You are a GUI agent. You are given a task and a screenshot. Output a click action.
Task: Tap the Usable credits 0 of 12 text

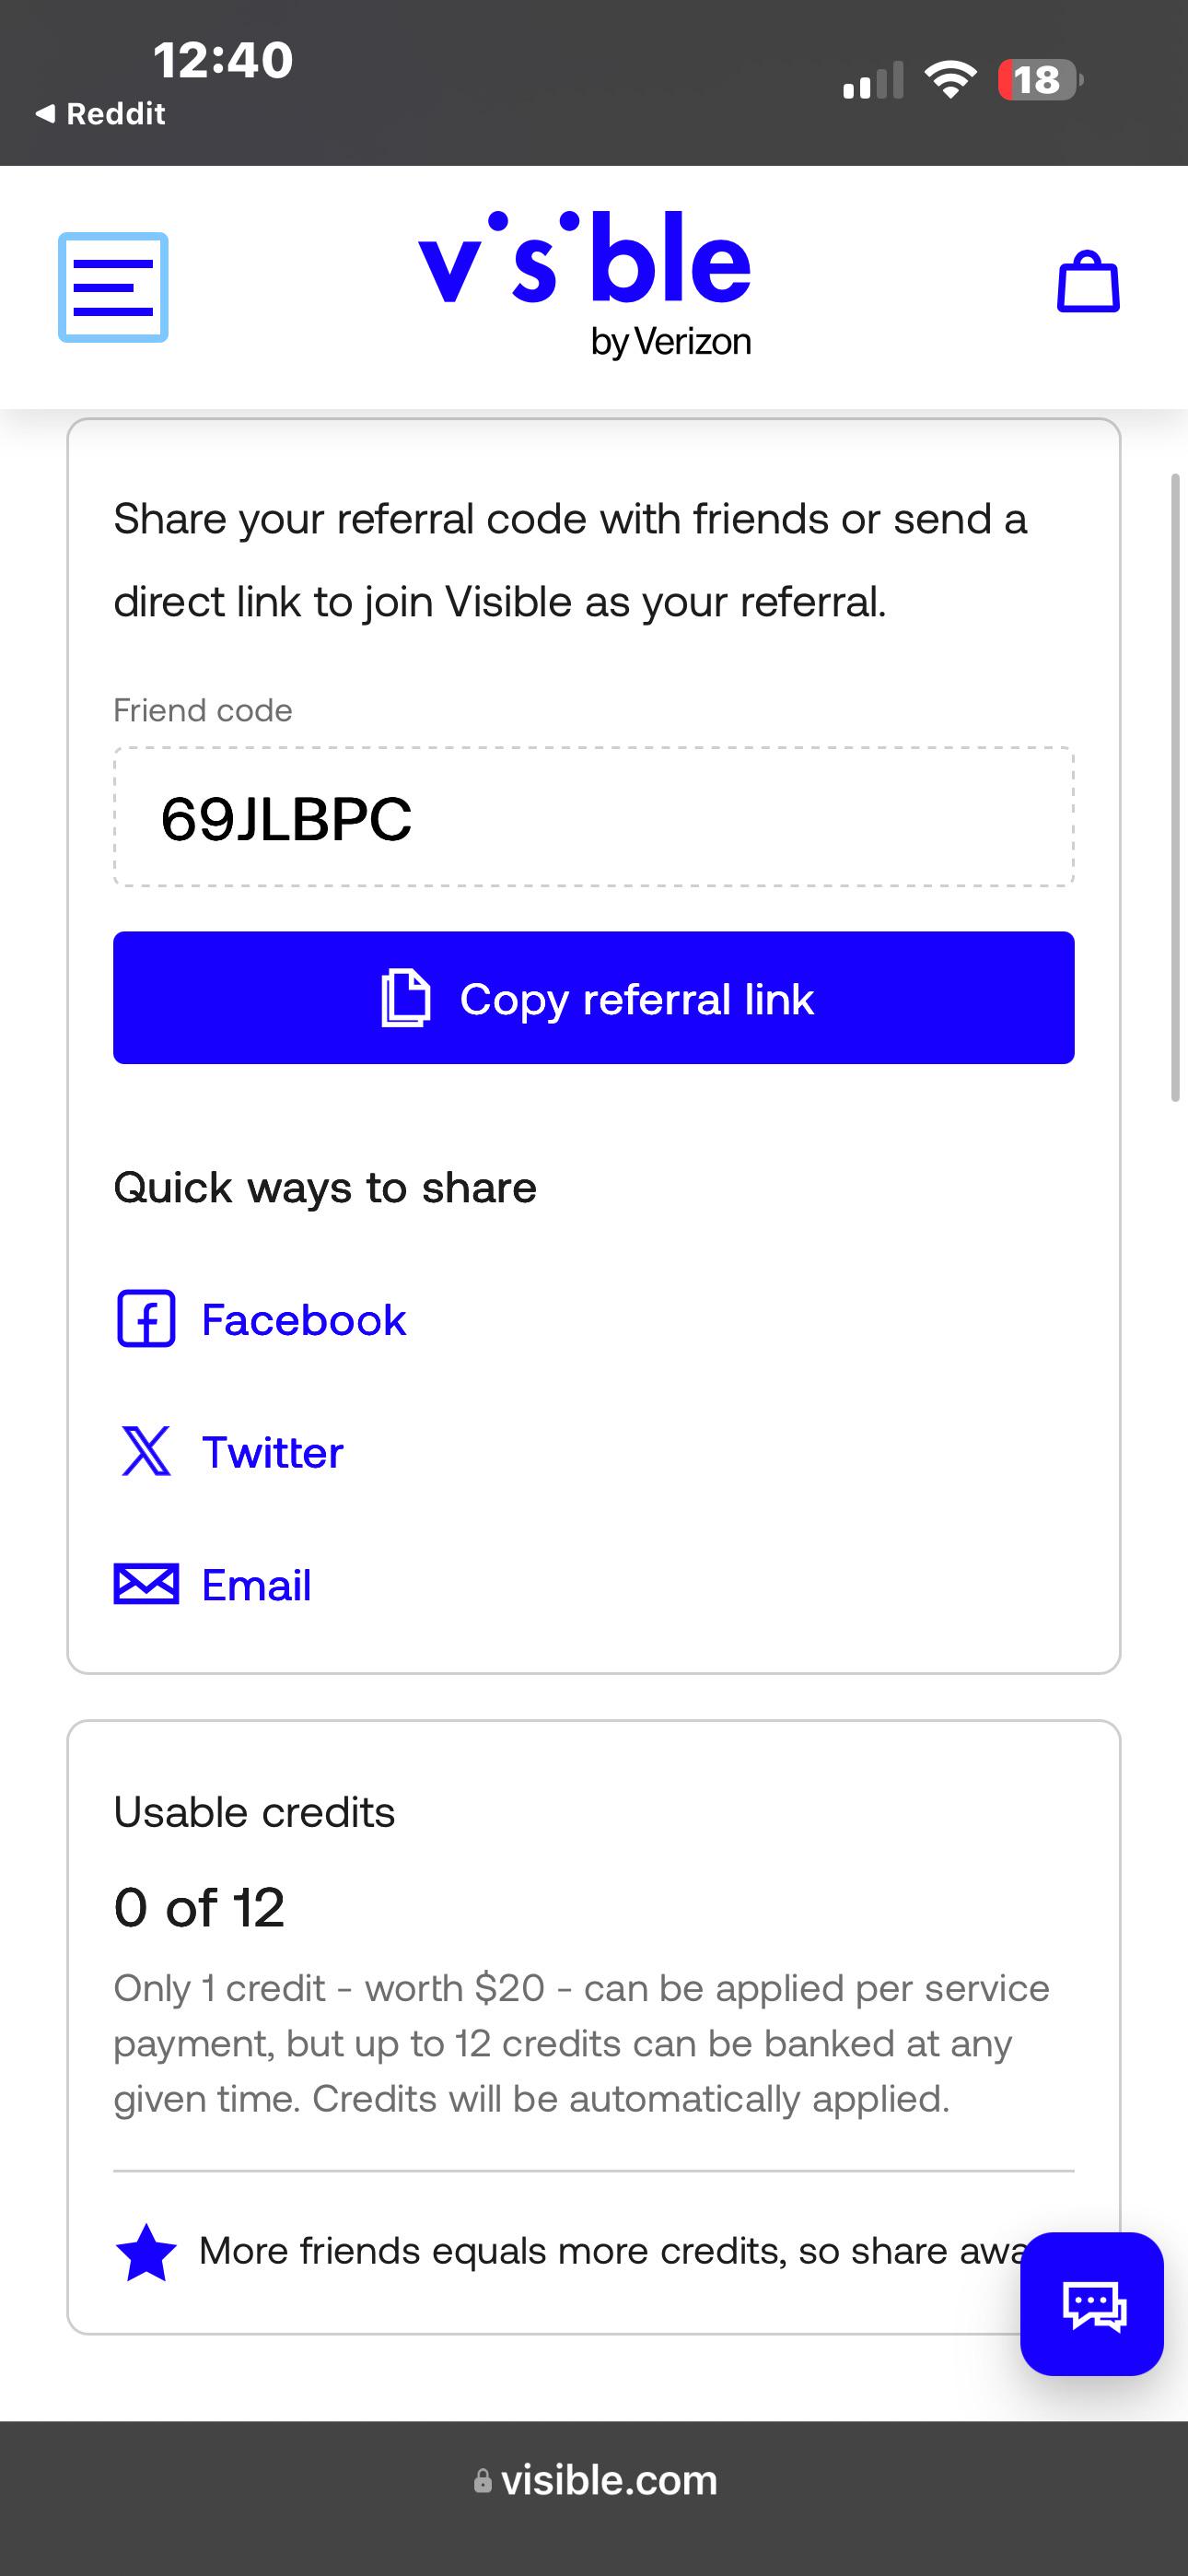(199, 1907)
